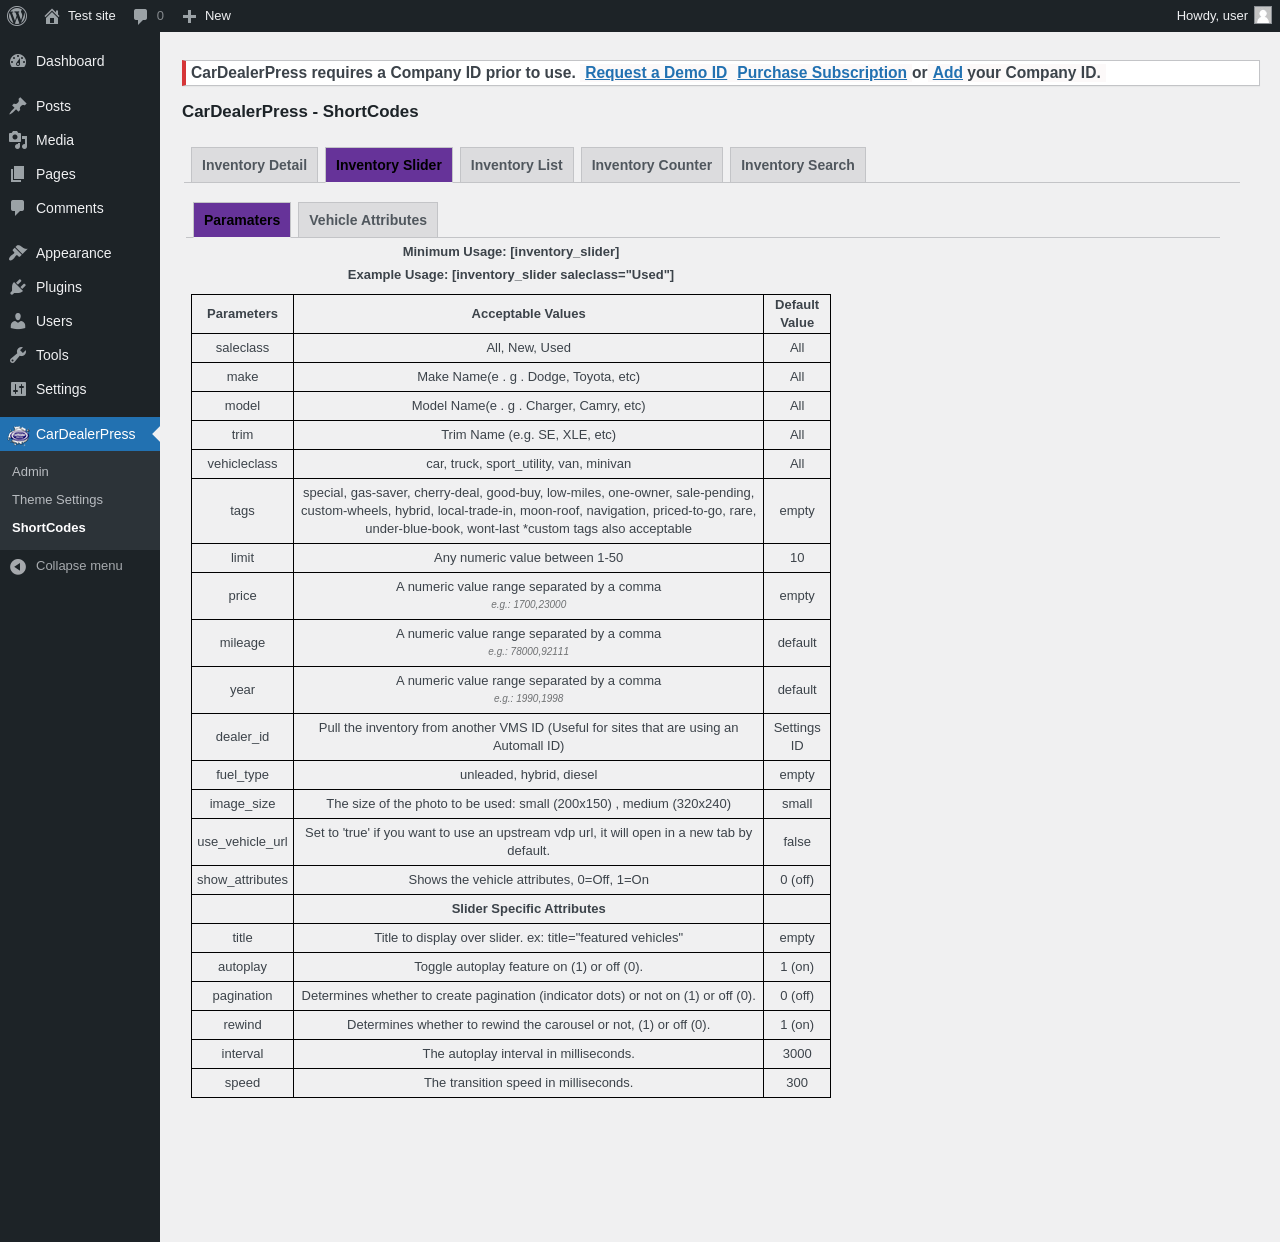Click the Request a Demo ID link
The height and width of the screenshot is (1242, 1280).
[656, 73]
